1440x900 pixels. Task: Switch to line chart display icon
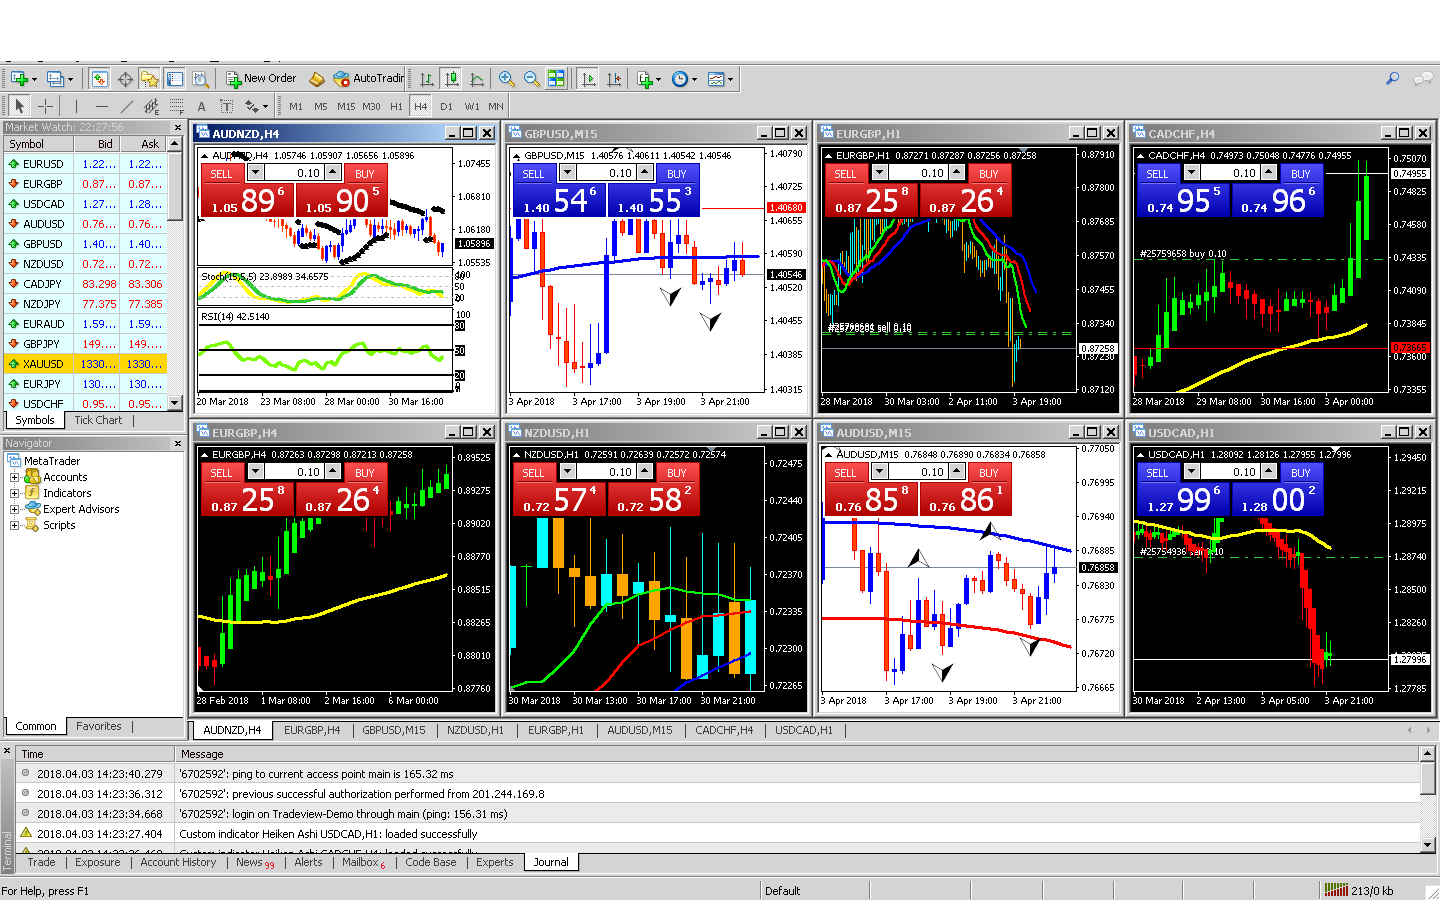(477, 79)
